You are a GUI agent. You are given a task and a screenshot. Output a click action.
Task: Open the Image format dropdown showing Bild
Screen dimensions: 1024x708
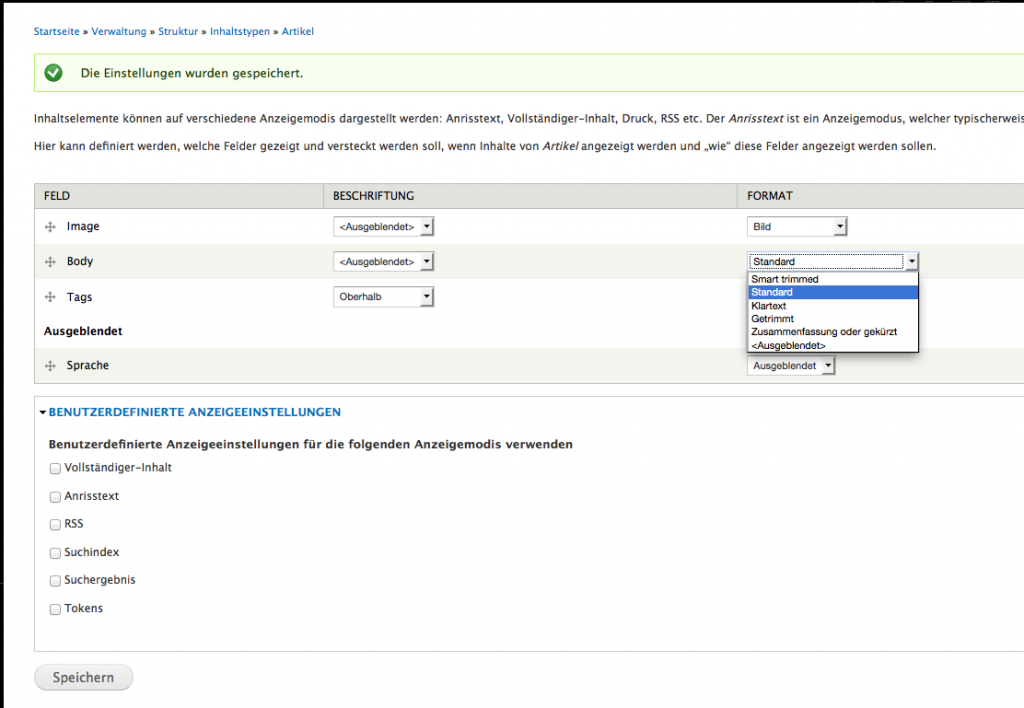pos(797,227)
